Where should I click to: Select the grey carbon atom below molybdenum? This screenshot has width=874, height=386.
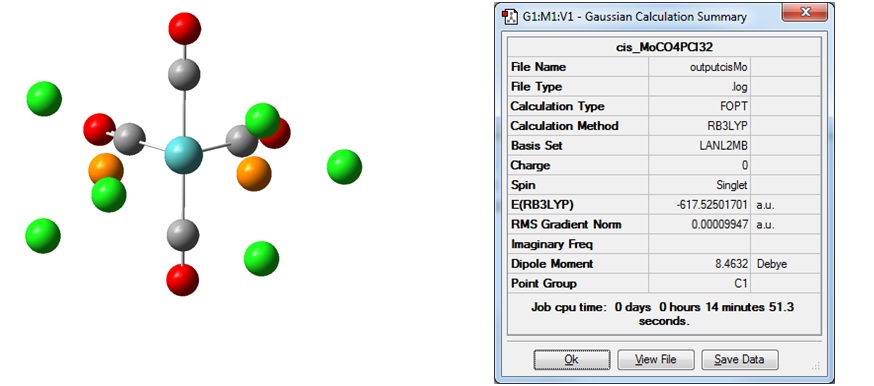click(x=183, y=234)
